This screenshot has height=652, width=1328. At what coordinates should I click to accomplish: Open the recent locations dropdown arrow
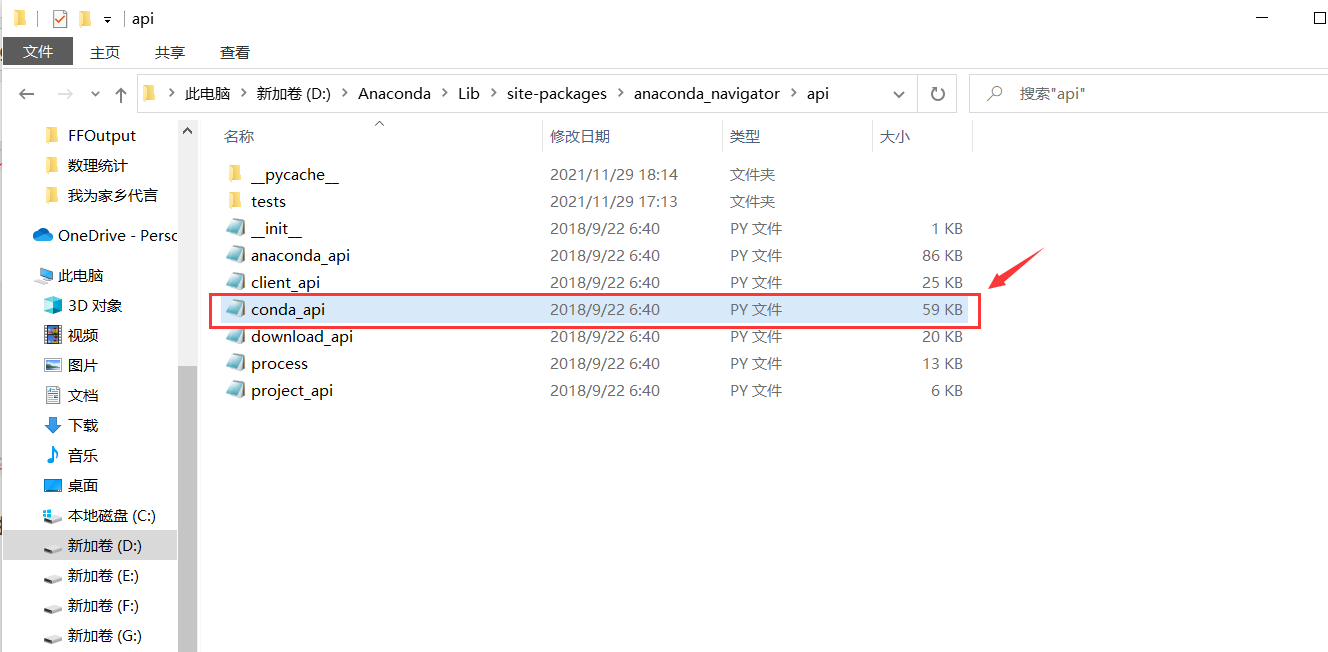[x=96, y=94]
